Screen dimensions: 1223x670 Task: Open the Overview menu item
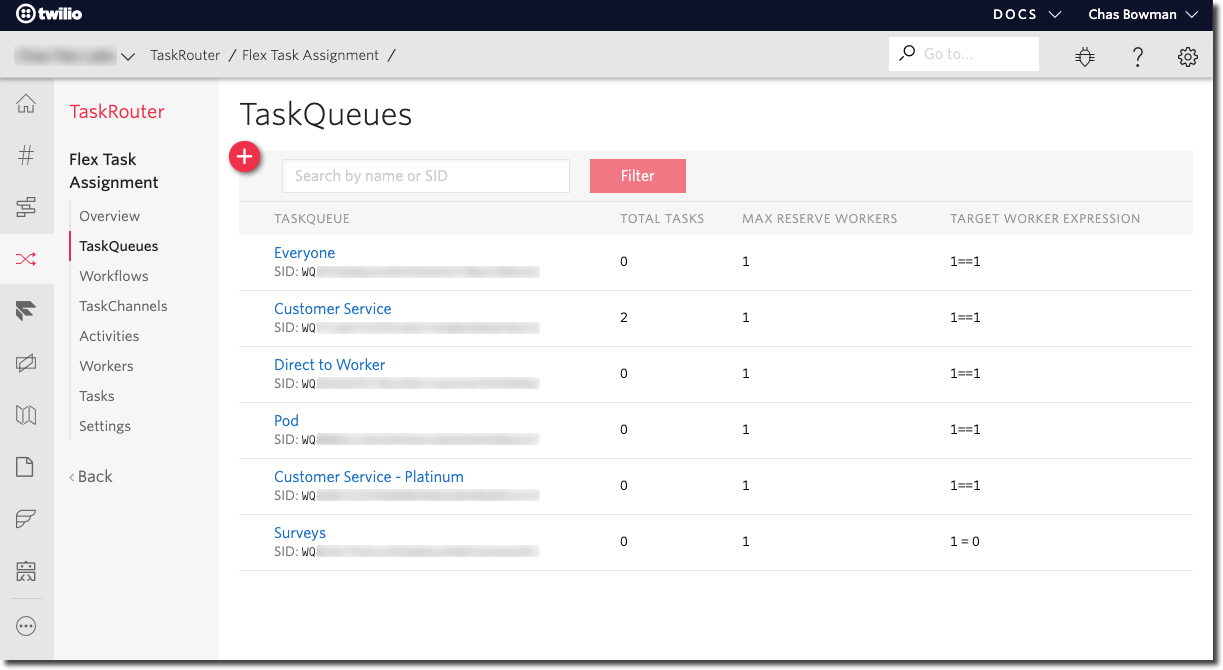click(x=110, y=216)
